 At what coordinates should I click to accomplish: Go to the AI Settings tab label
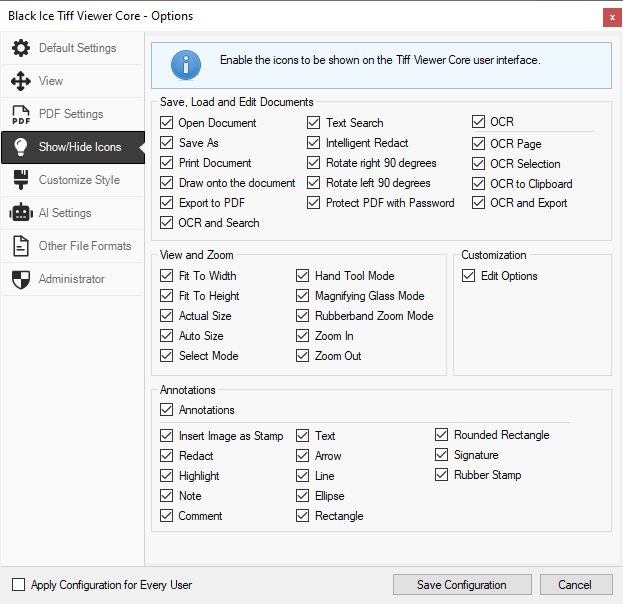(x=65, y=213)
